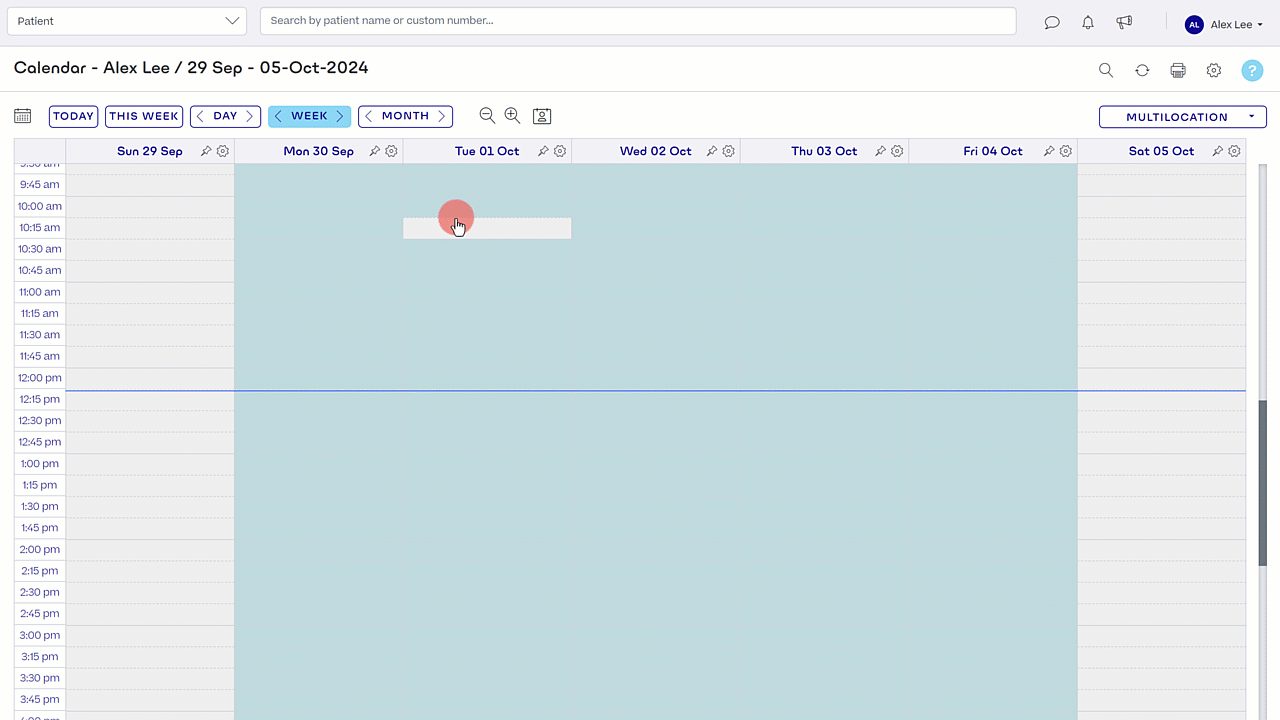Viewport: 1280px width, 720px height.
Task: Open the calendar date picker icon
Action: 23,116
